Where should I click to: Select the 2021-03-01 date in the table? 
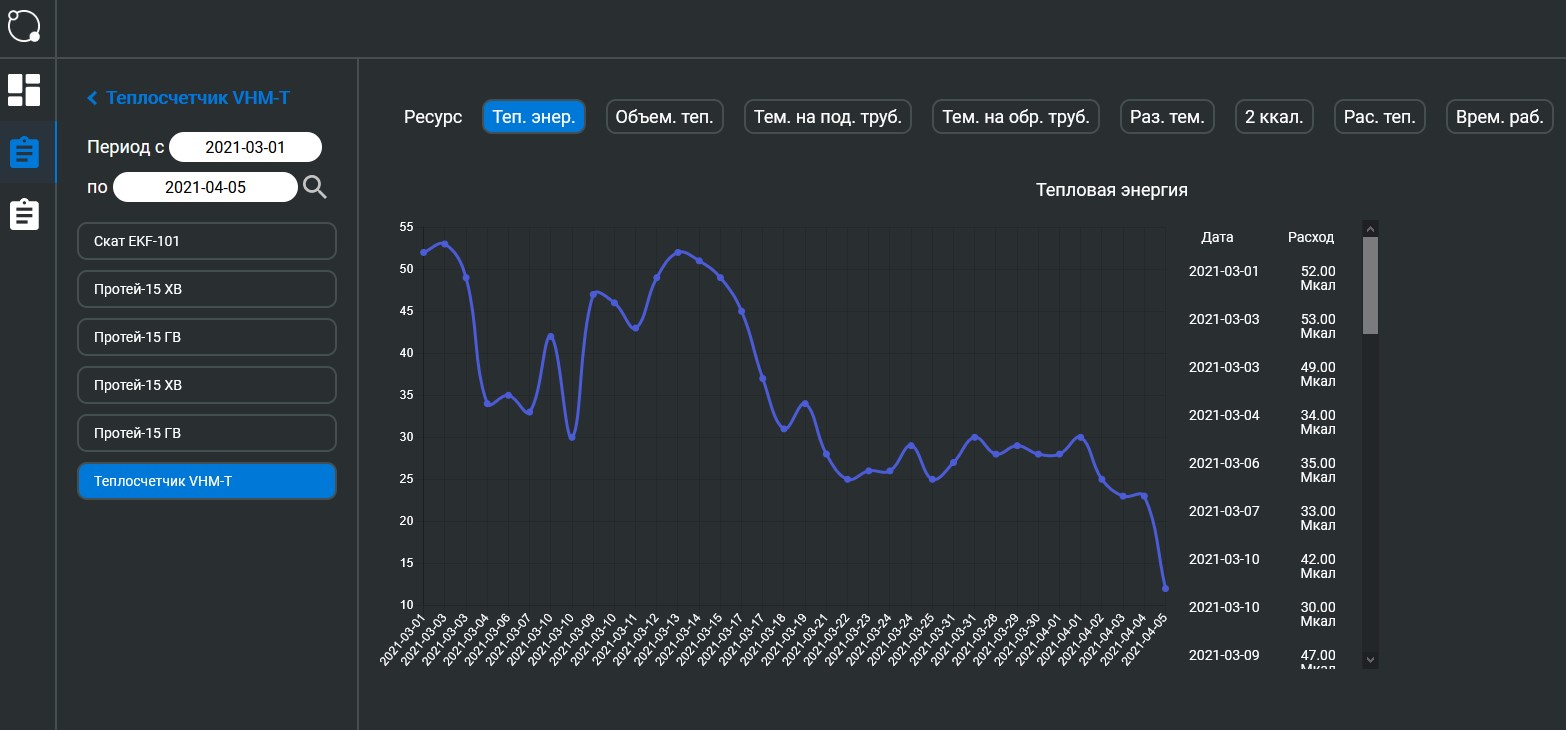1224,271
